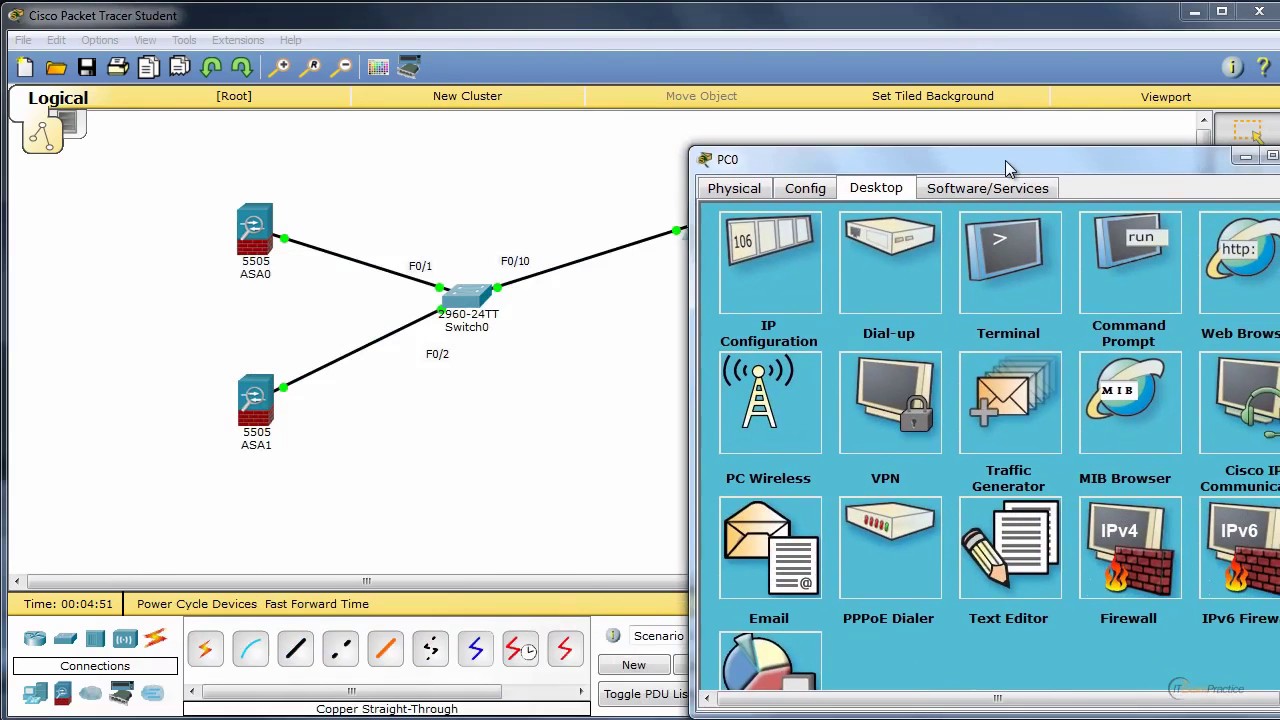1280x720 pixels.
Task: Pick Copper Cross-Over dashed cable
Action: (x=340, y=649)
